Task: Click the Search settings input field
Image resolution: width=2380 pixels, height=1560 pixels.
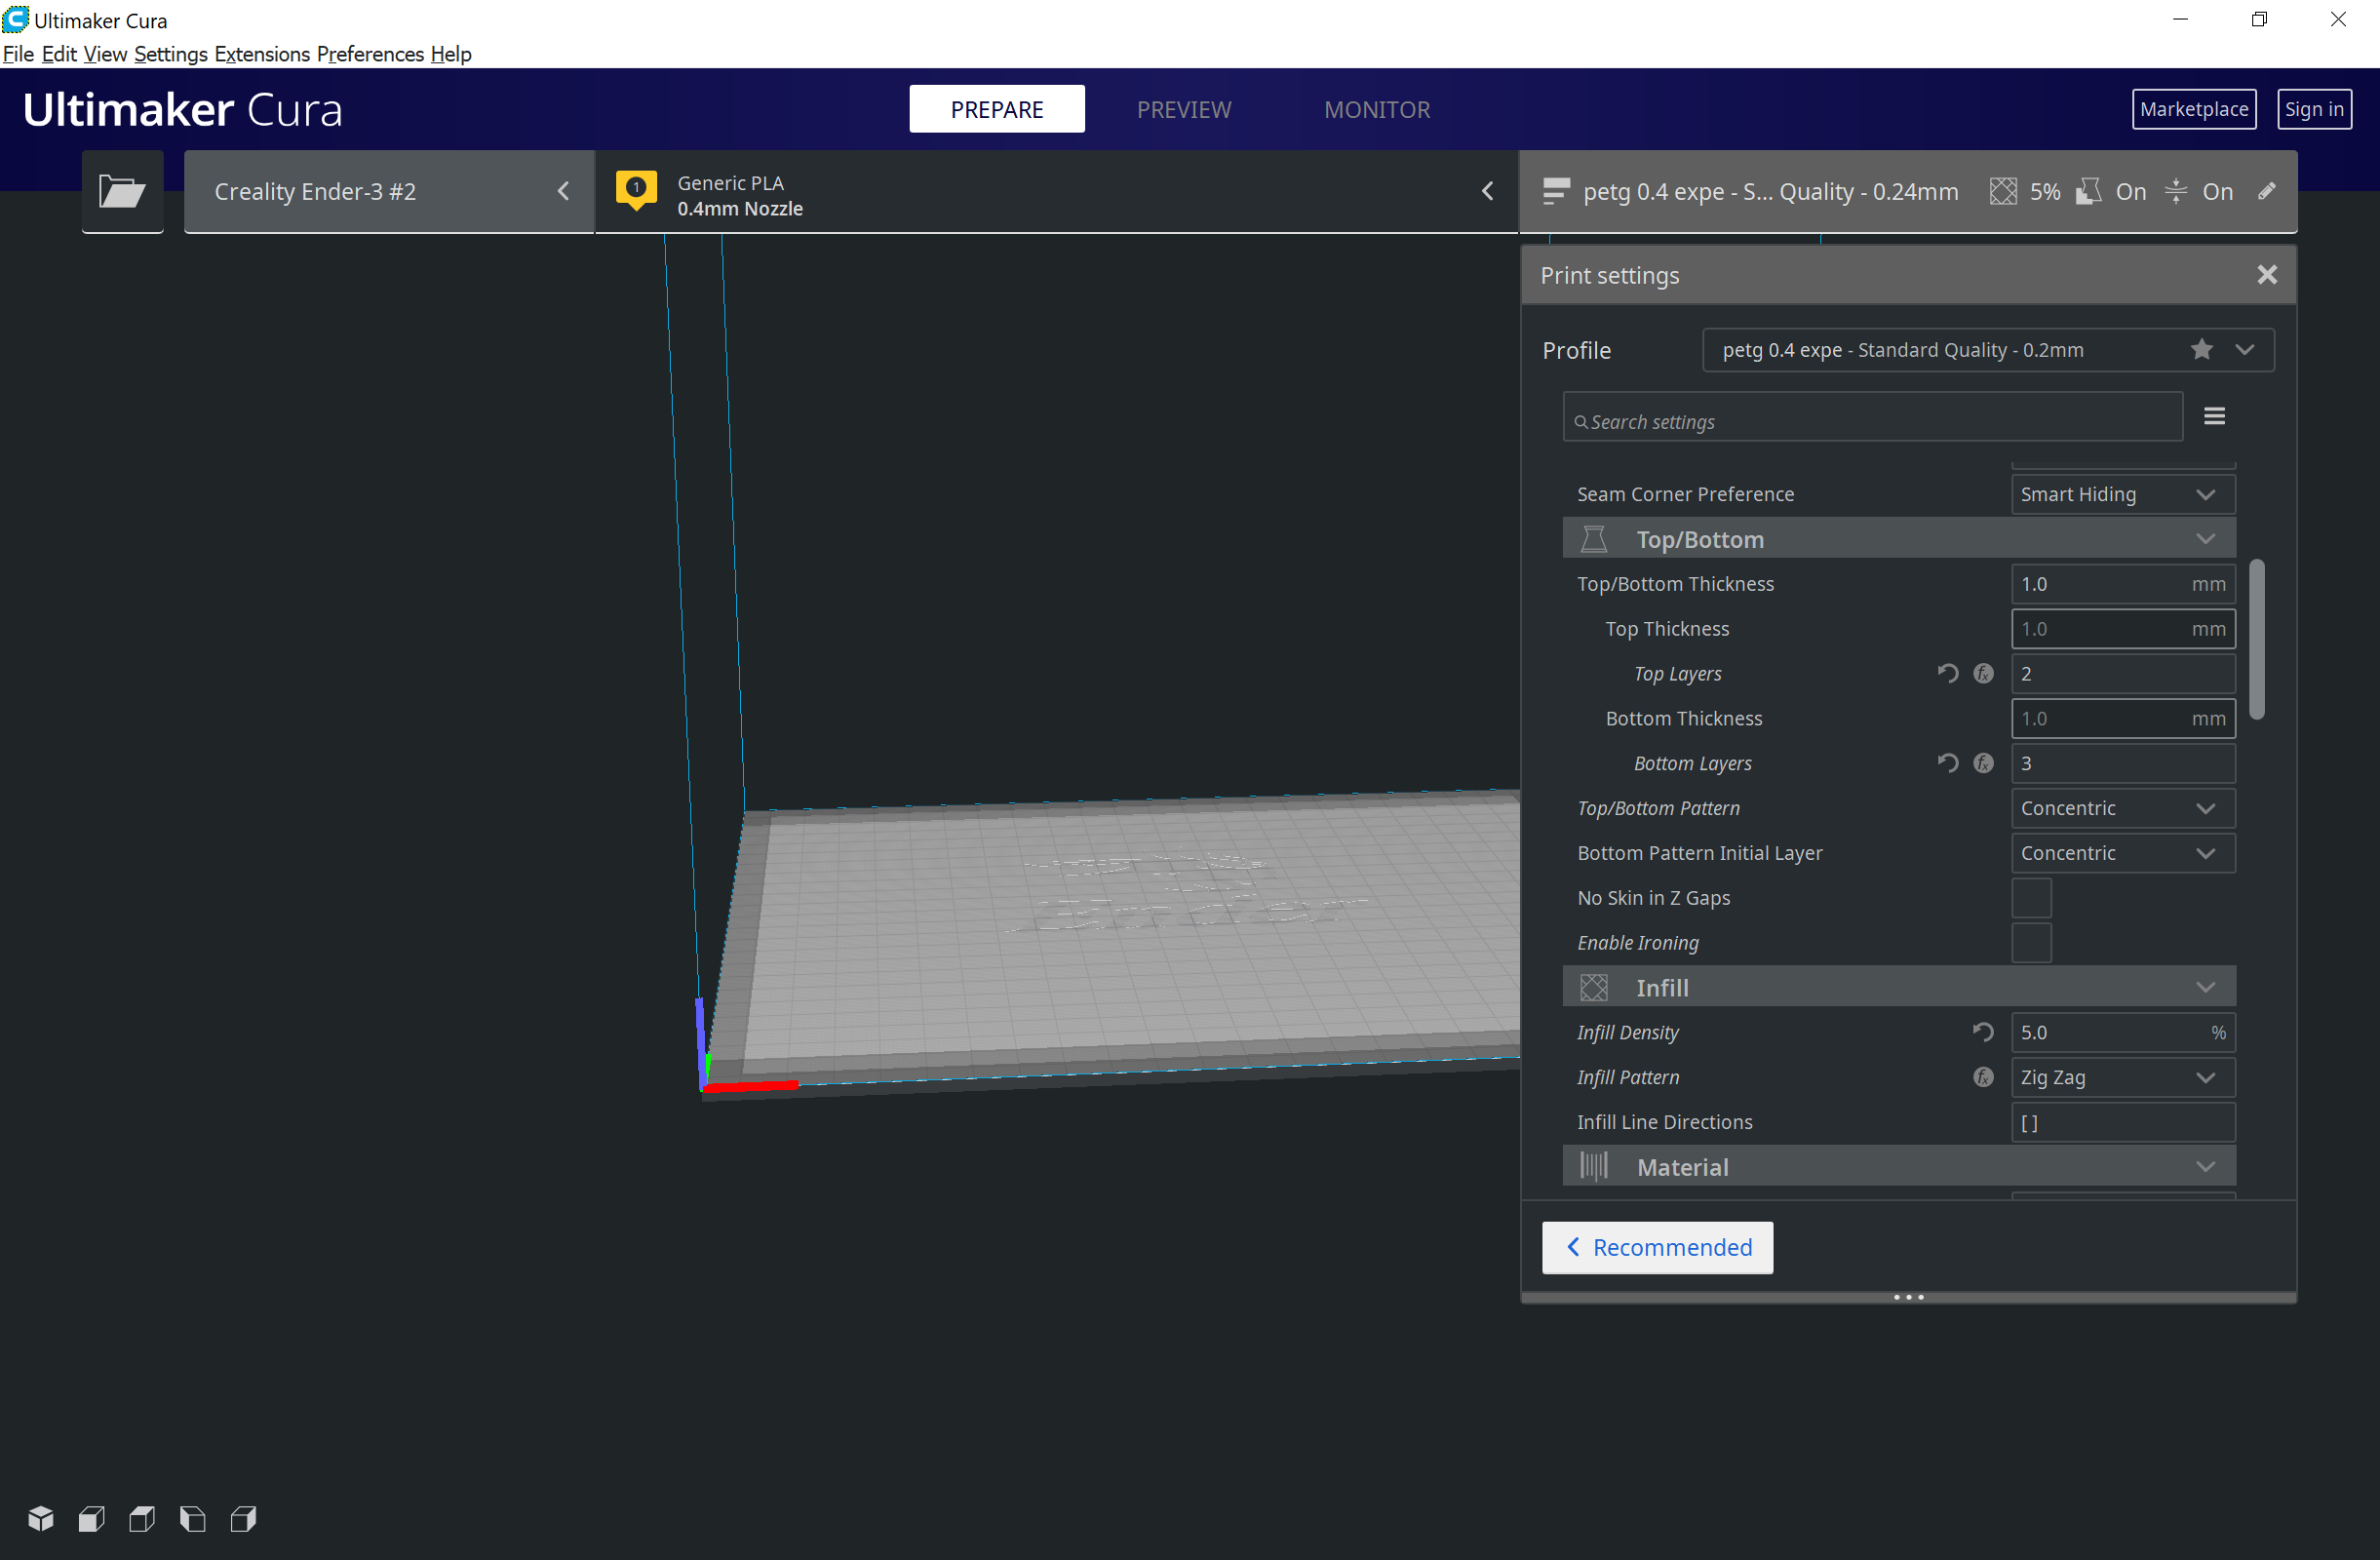Action: tap(1870, 420)
